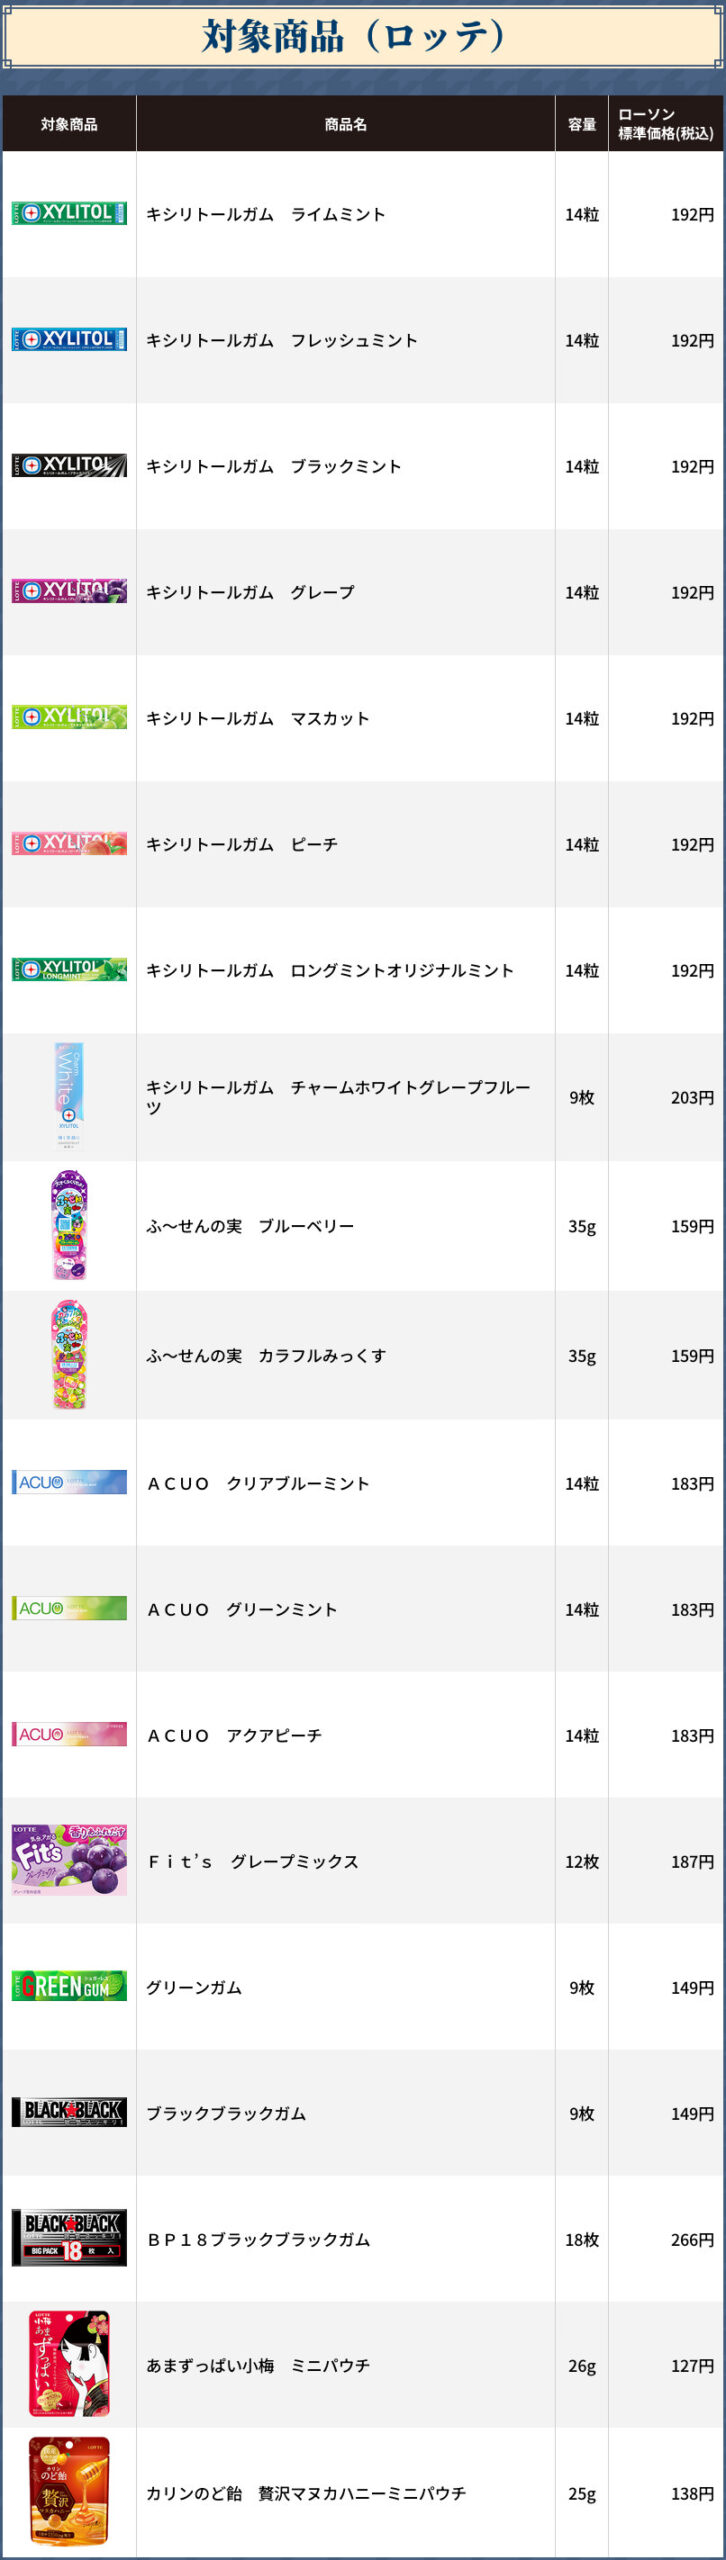726x2560 pixels.
Task: Select the カリンのど飴 Manuka honey pouch image
Action: [69, 2490]
